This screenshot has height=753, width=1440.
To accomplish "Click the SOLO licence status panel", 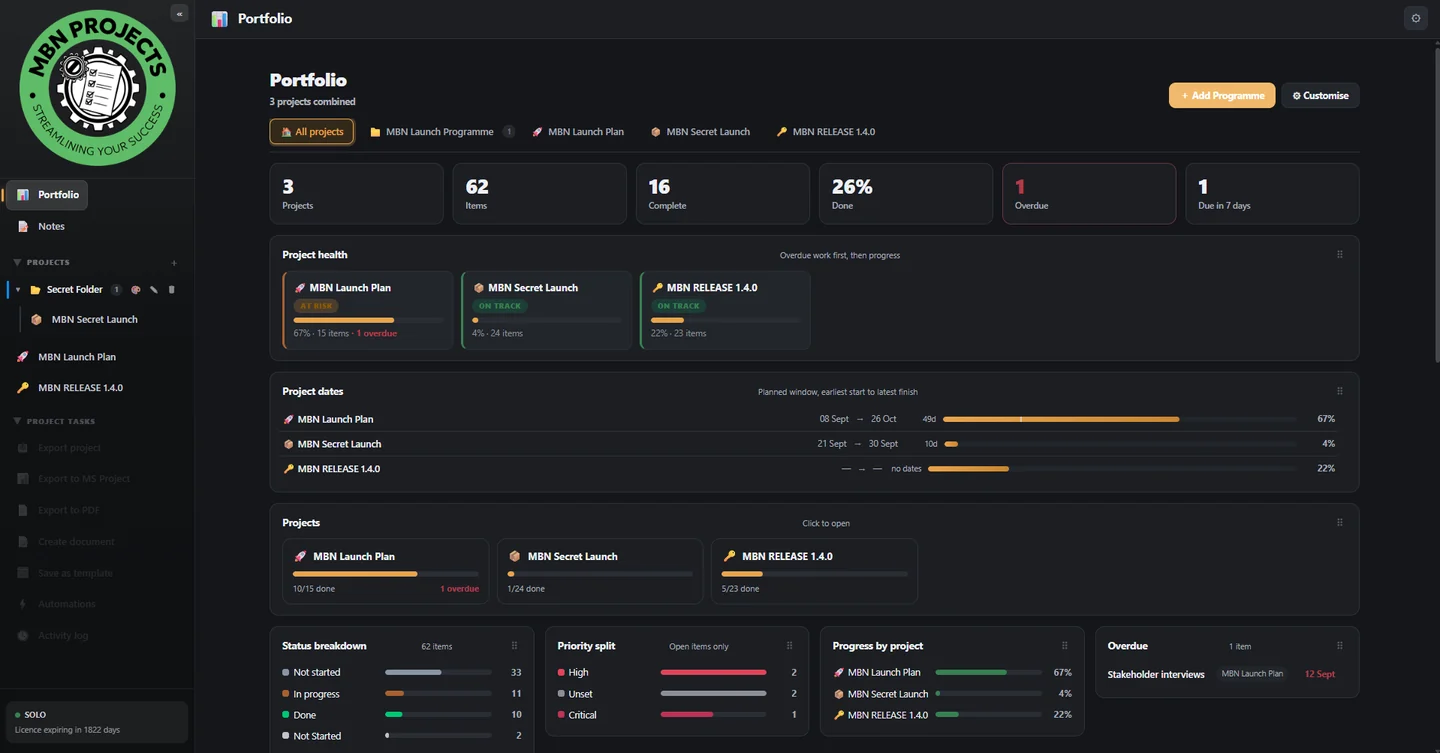I will pyautogui.click(x=96, y=722).
